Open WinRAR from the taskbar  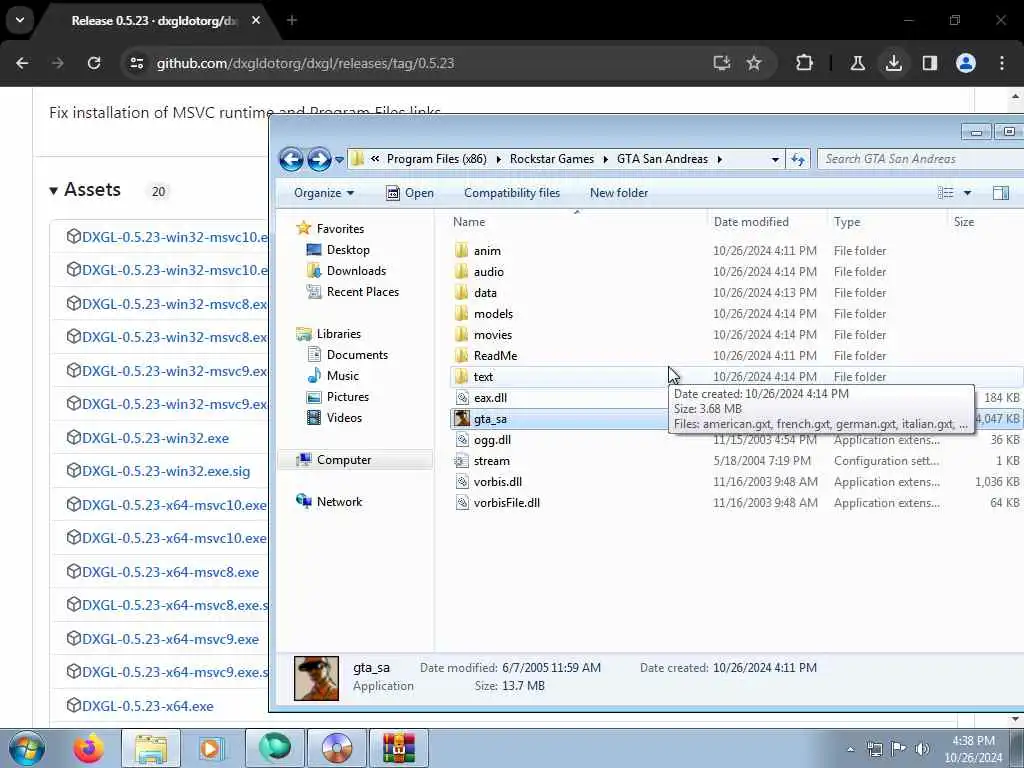[x=398, y=748]
